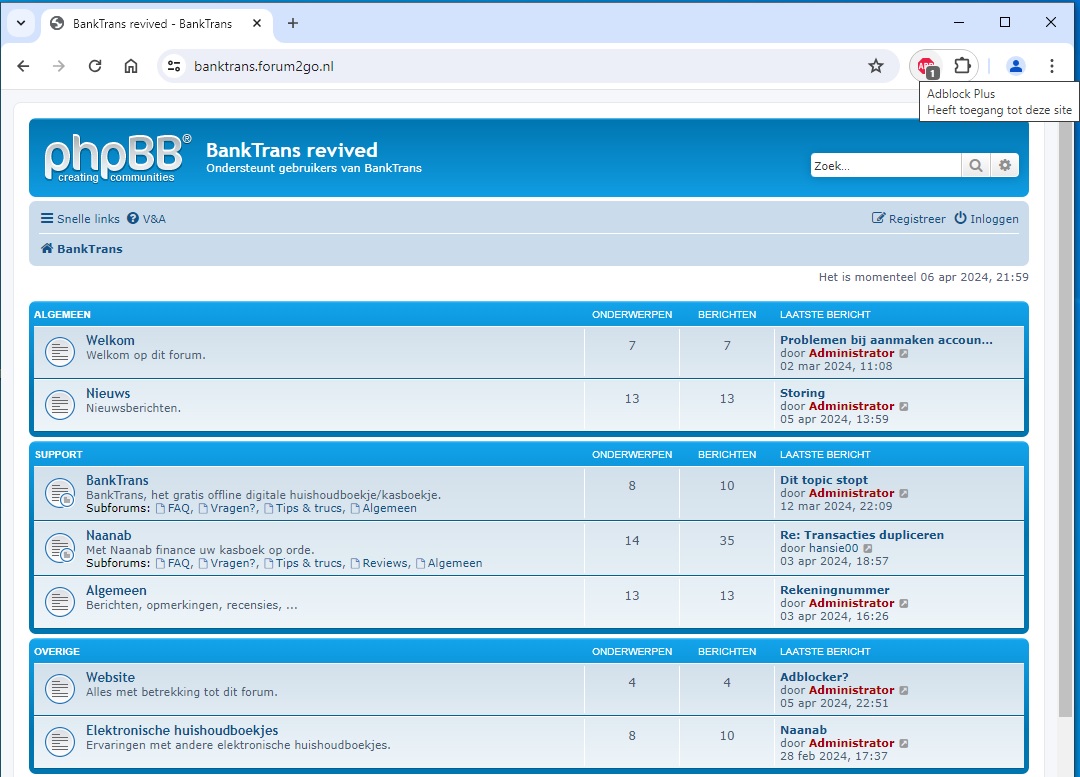View latest post icon in Nieuws row
1080x777 pixels.
904,407
